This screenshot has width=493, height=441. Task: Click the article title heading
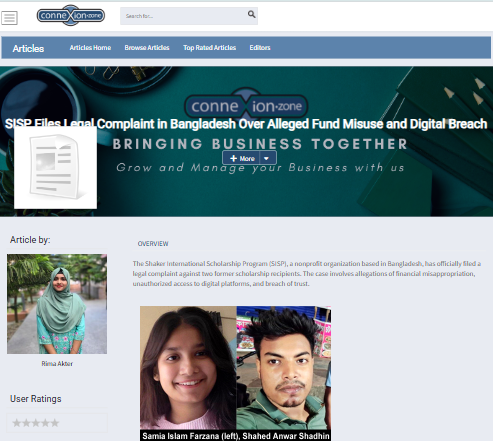246,124
